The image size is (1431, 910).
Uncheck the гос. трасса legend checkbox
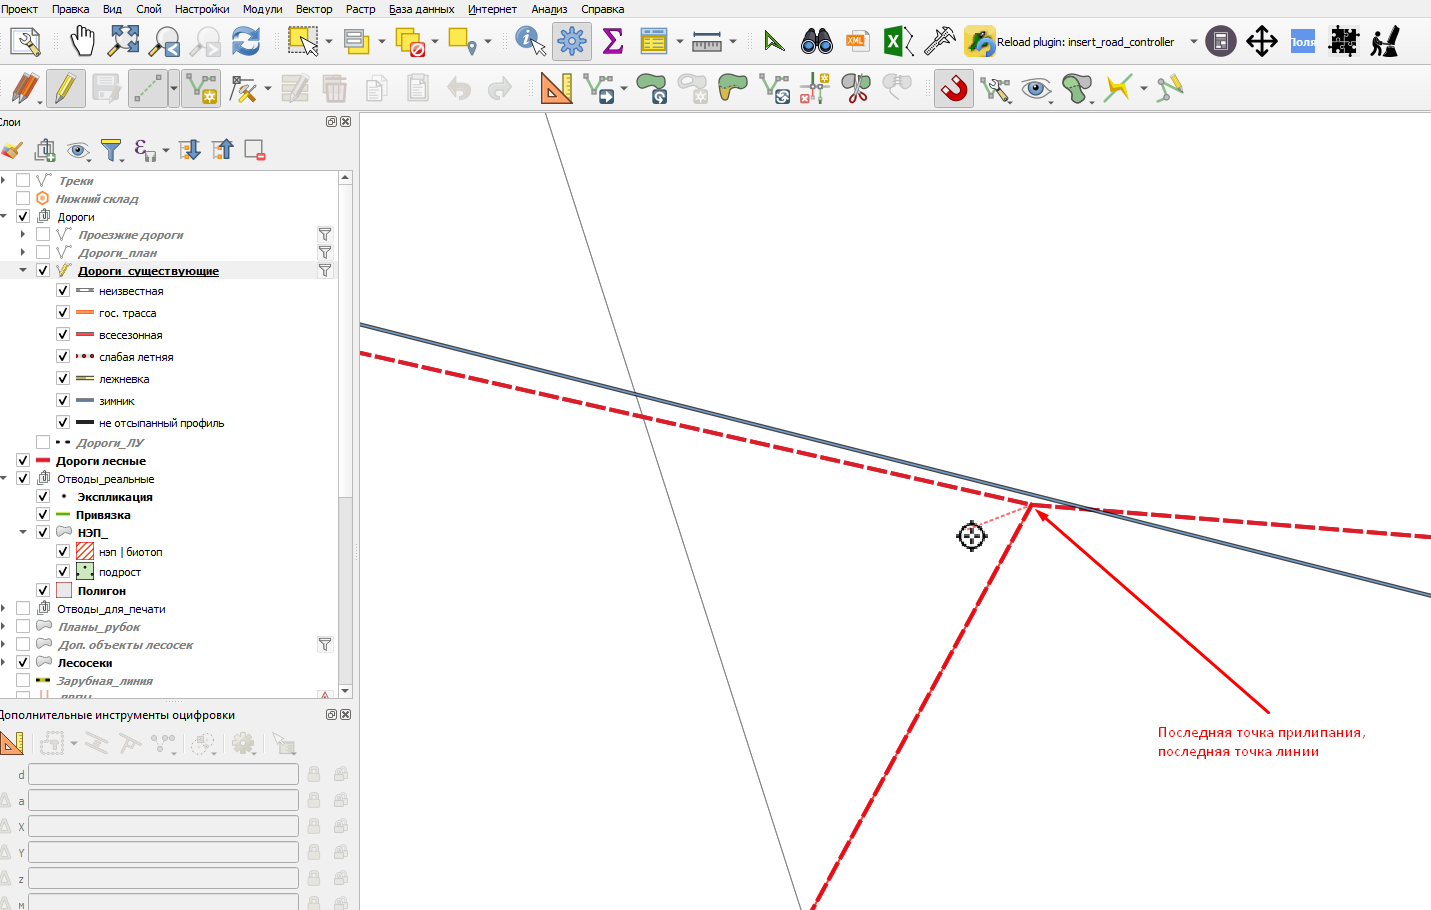63,312
